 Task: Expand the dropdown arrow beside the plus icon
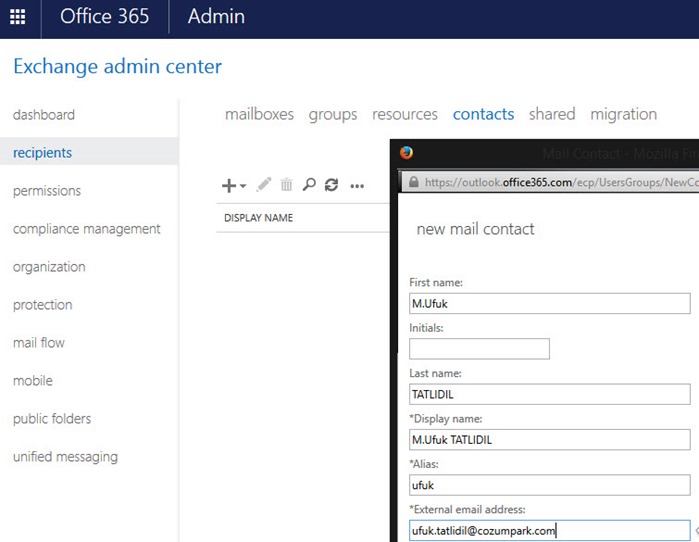pyautogui.click(x=243, y=186)
